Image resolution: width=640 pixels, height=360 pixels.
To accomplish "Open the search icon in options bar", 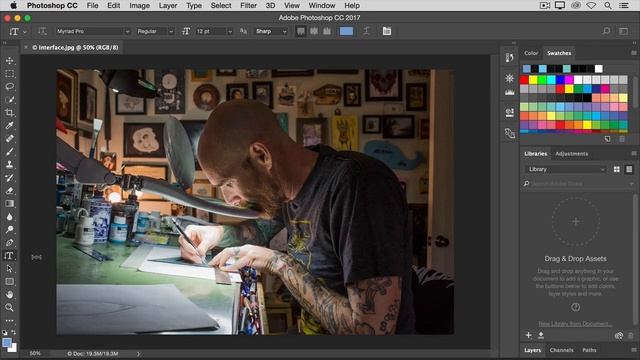I will (606, 31).
